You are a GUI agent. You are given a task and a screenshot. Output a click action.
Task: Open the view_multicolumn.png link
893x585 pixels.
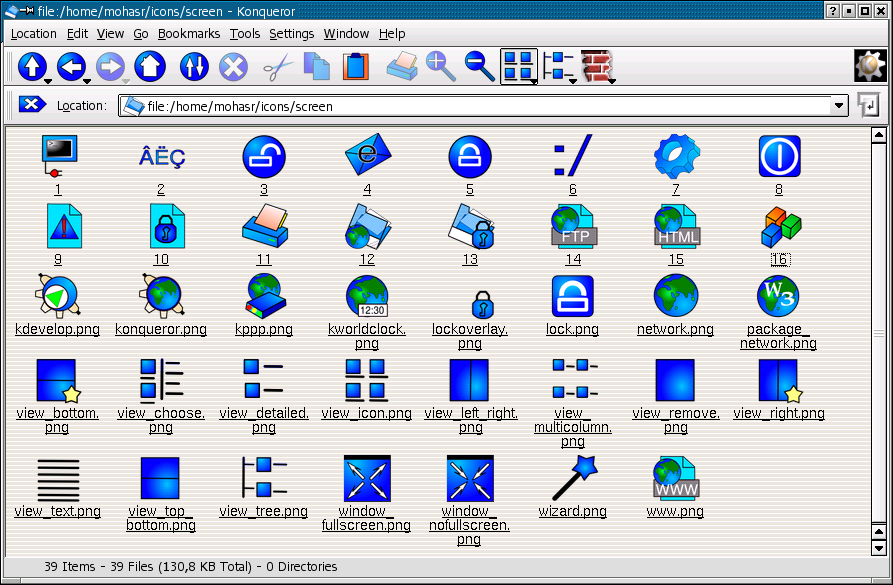573,427
